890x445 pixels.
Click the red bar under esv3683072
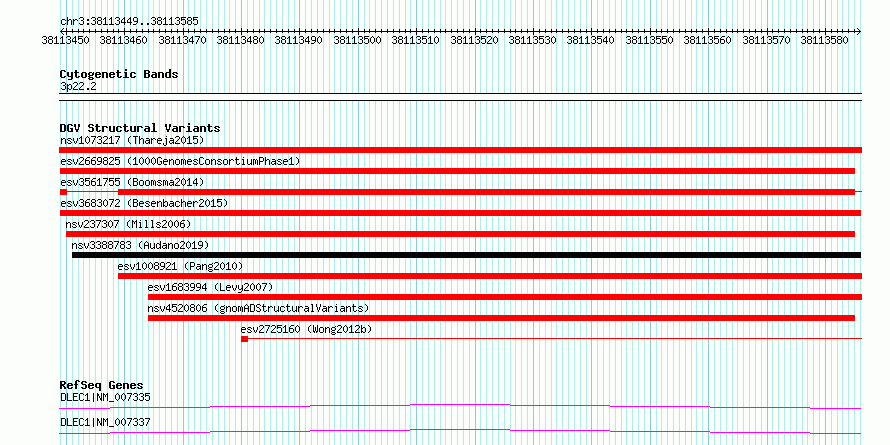460,213
